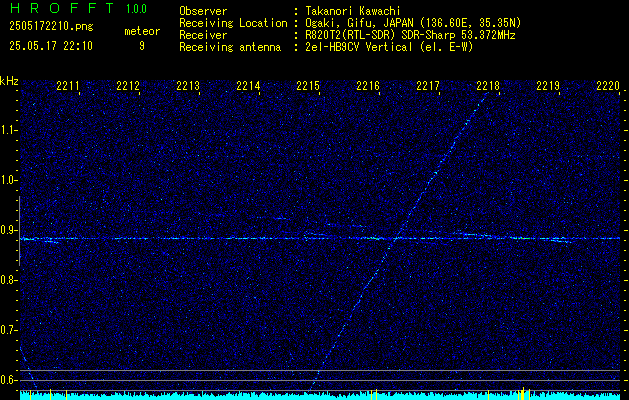Click the 'Observer' field label
The width and height of the screenshot is (629, 400).
click(x=203, y=11)
